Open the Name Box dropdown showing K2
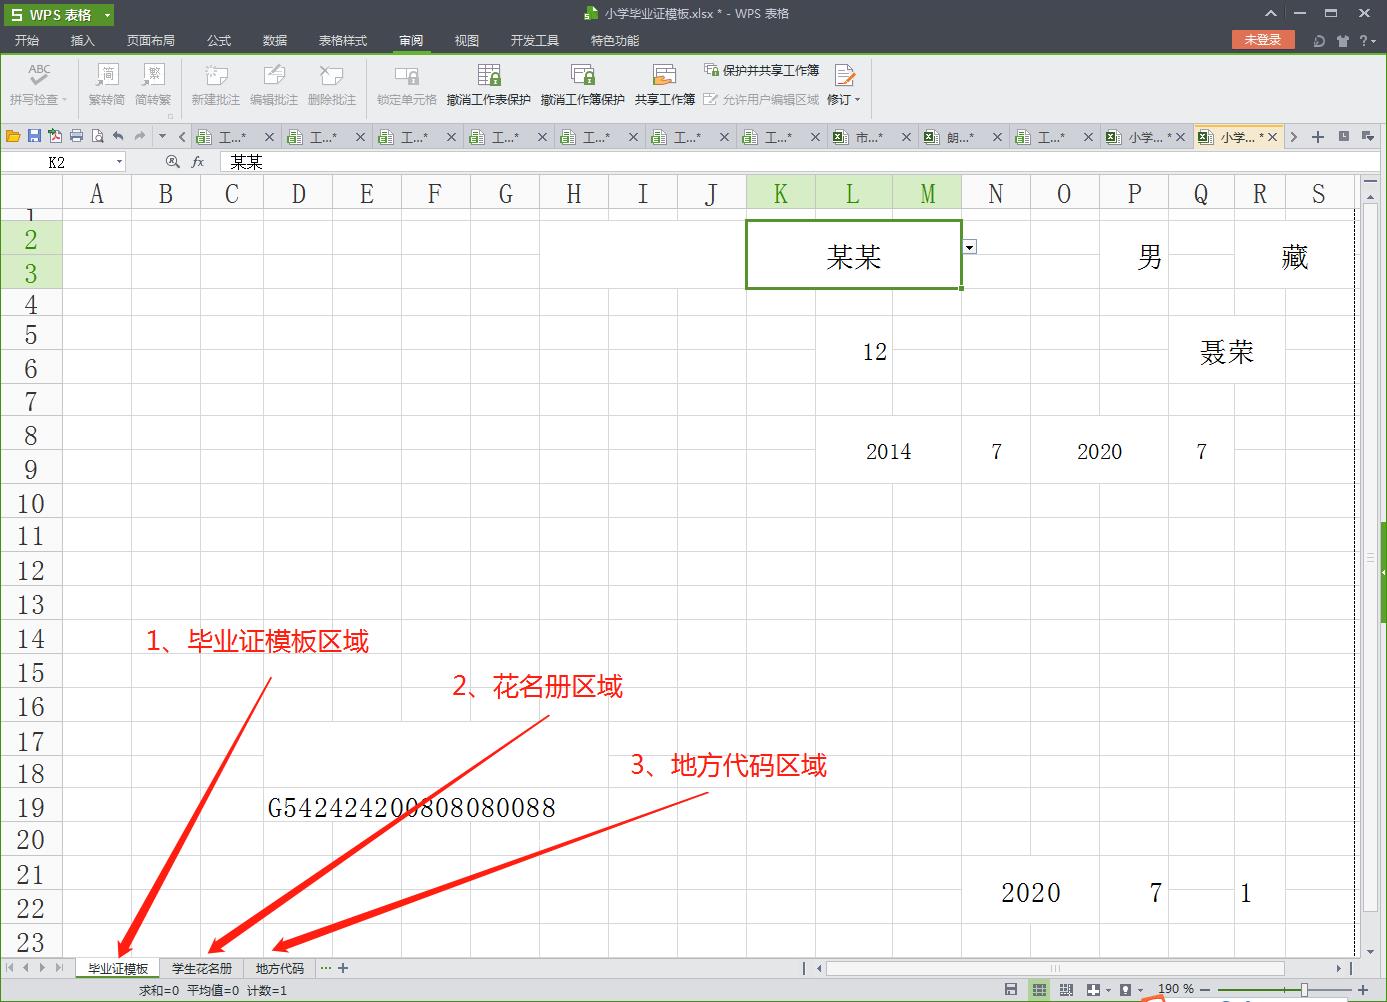The width and height of the screenshot is (1387, 1002). [x=119, y=162]
